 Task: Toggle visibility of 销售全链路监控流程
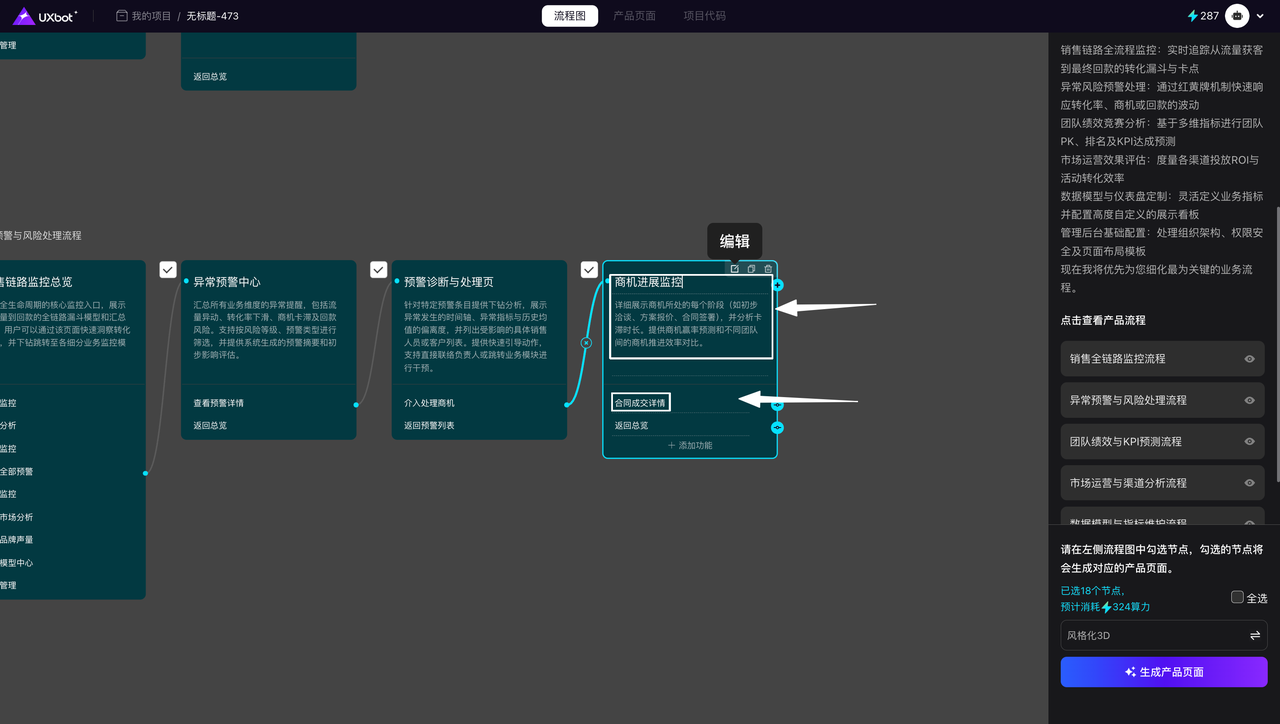click(x=1249, y=359)
